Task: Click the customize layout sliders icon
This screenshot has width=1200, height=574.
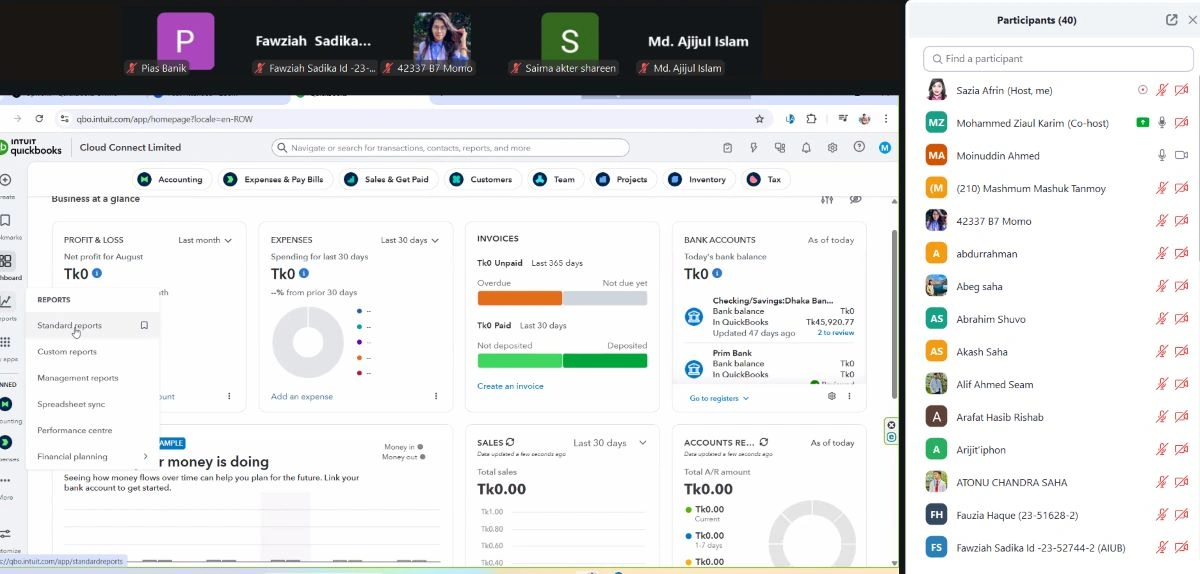Action: tap(826, 200)
